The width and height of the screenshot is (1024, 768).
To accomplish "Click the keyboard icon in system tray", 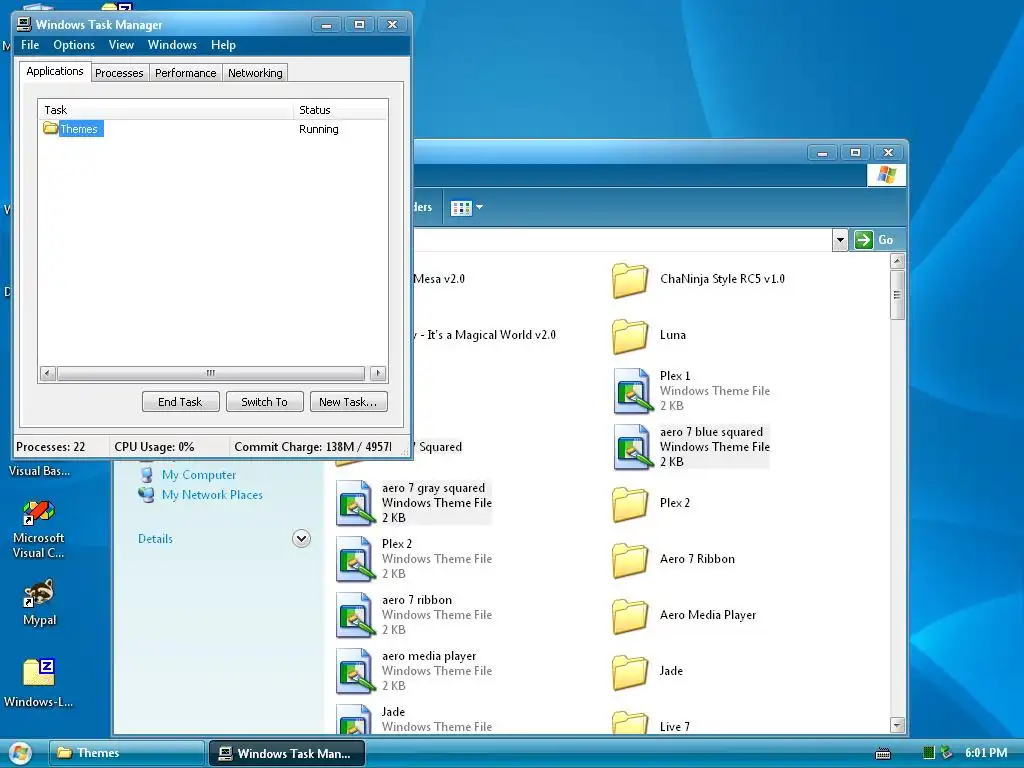I will (883, 754).
